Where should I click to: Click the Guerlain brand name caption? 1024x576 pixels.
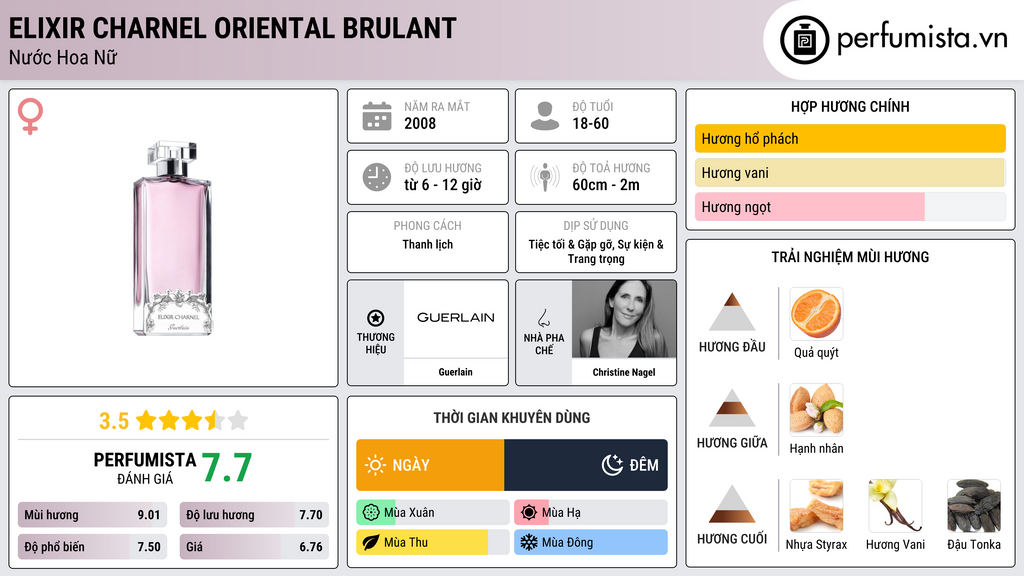[455, 372]
